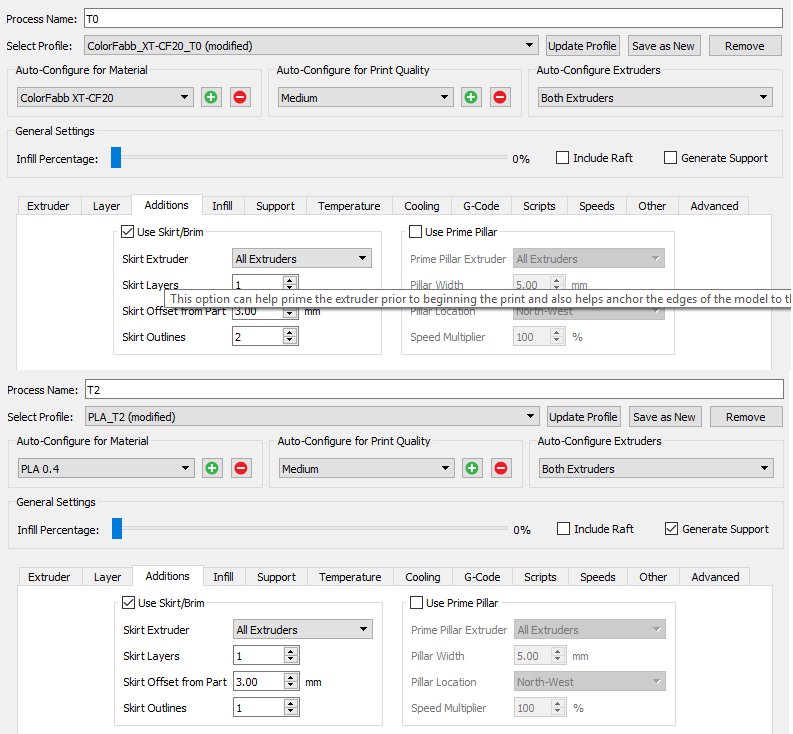Click Remove for T0 profile
Screen dimensions: 793x734
coord(745,46)
